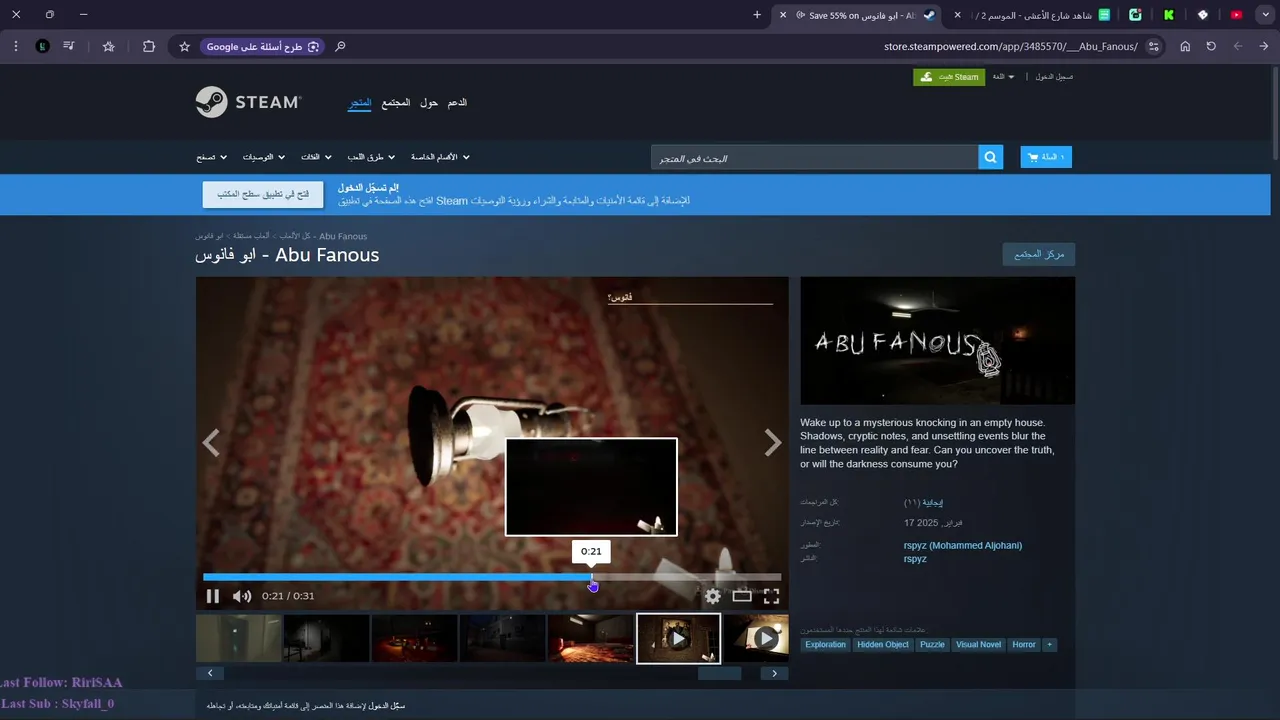Image resolution: width=1280 pixels, height=720 pixels.
Task: Open publisher rspyz link
Action: 915,559
